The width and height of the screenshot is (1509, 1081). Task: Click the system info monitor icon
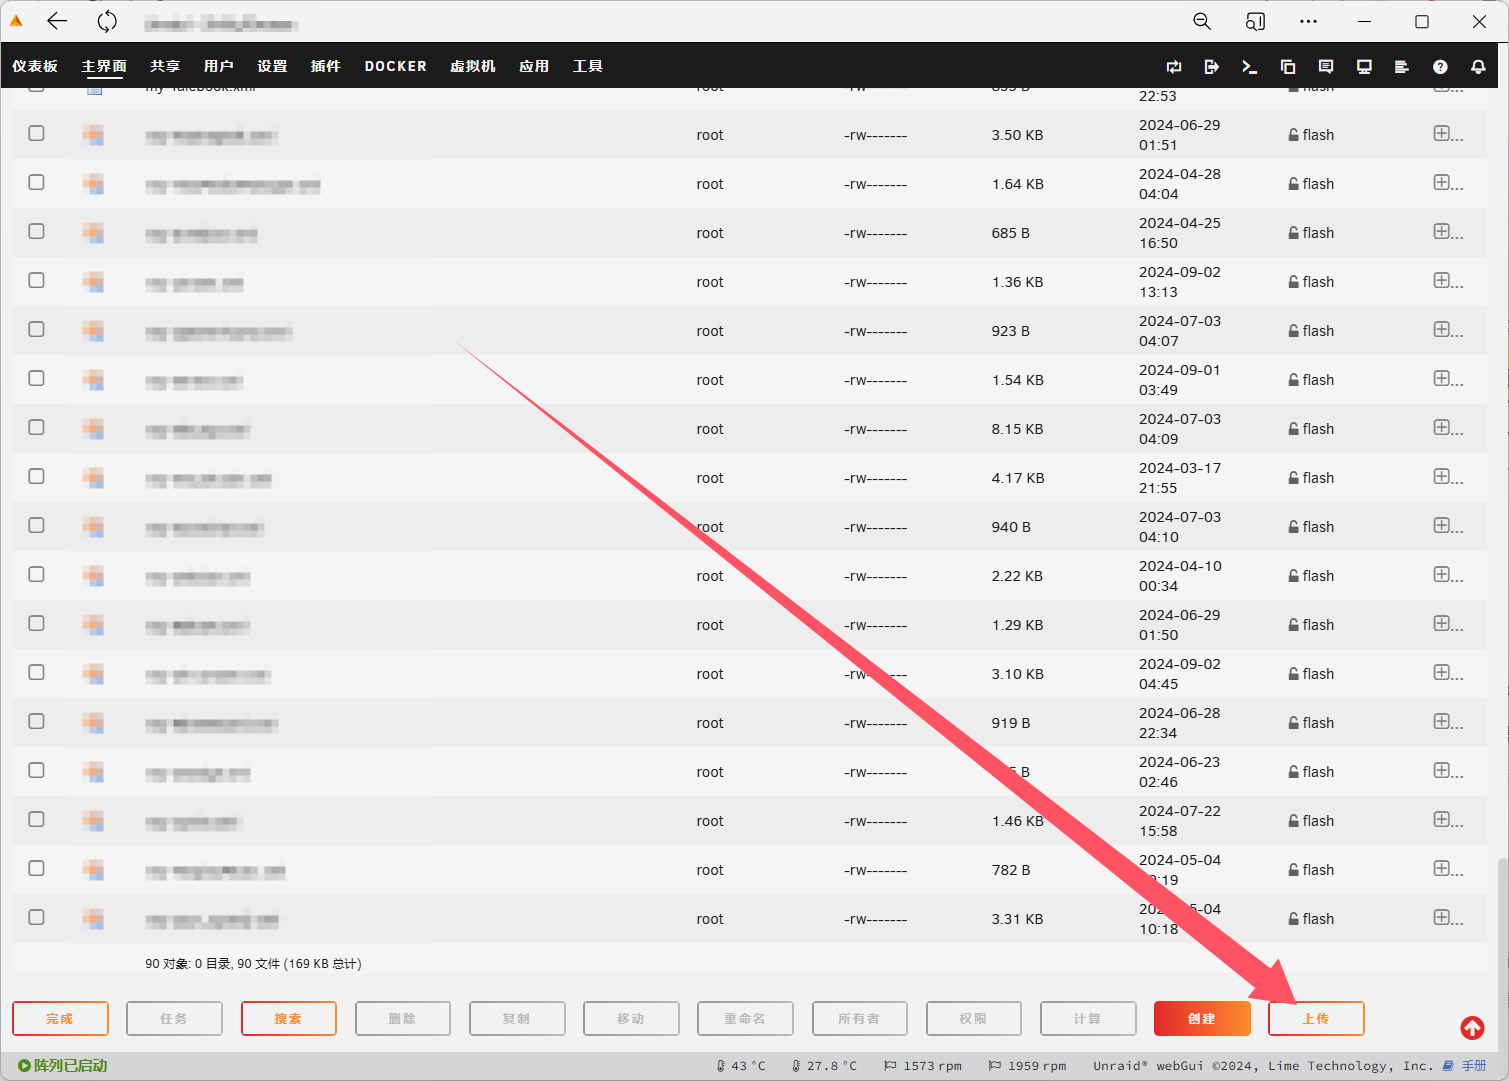click(x=1364, y=67)
